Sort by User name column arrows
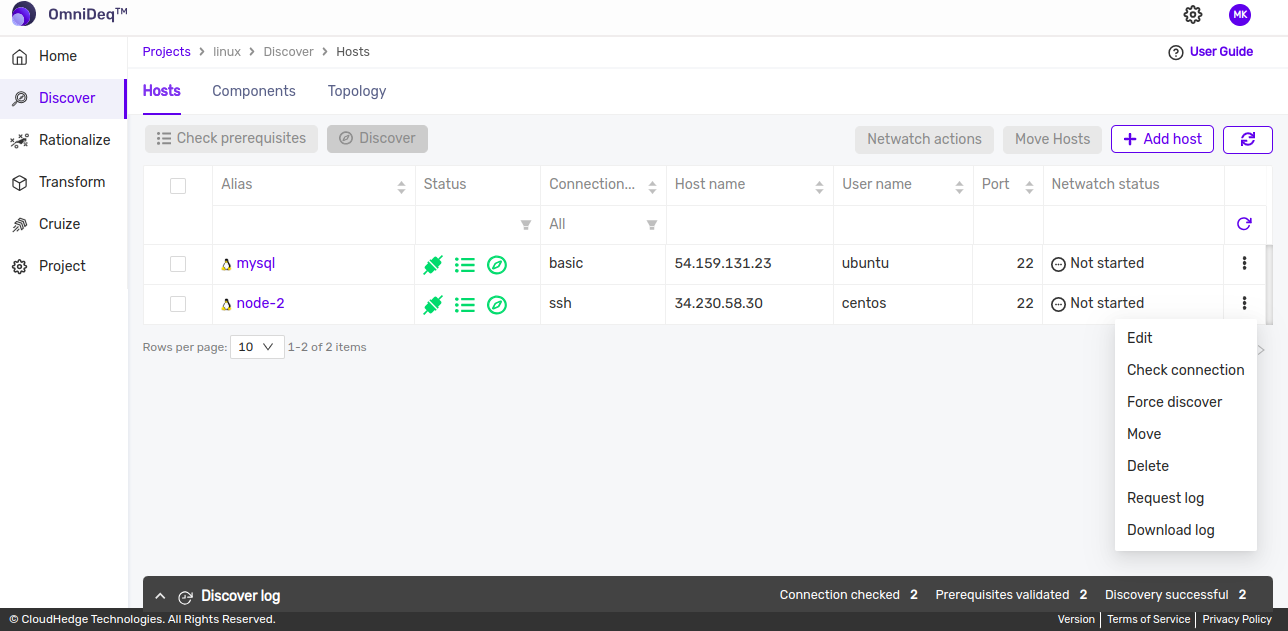 point(959,186)
